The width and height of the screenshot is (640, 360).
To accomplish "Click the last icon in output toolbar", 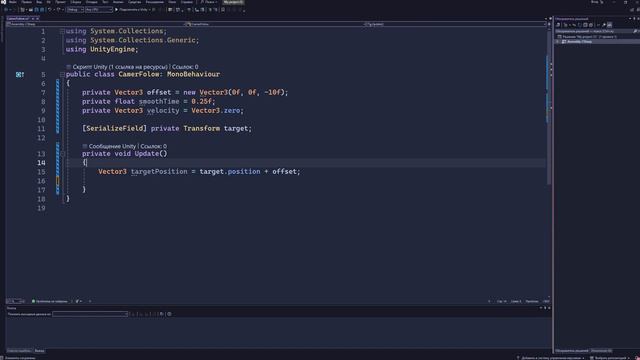I will pyautogui.click(x=169, y=314).
